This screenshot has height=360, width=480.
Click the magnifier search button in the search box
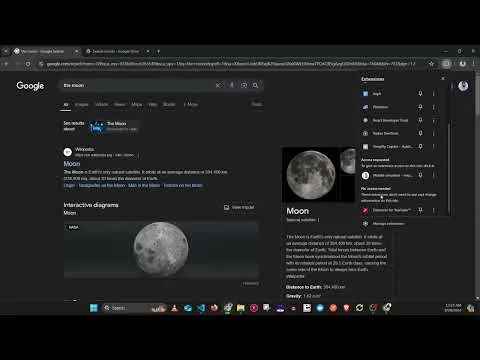[x=256, y=85]
